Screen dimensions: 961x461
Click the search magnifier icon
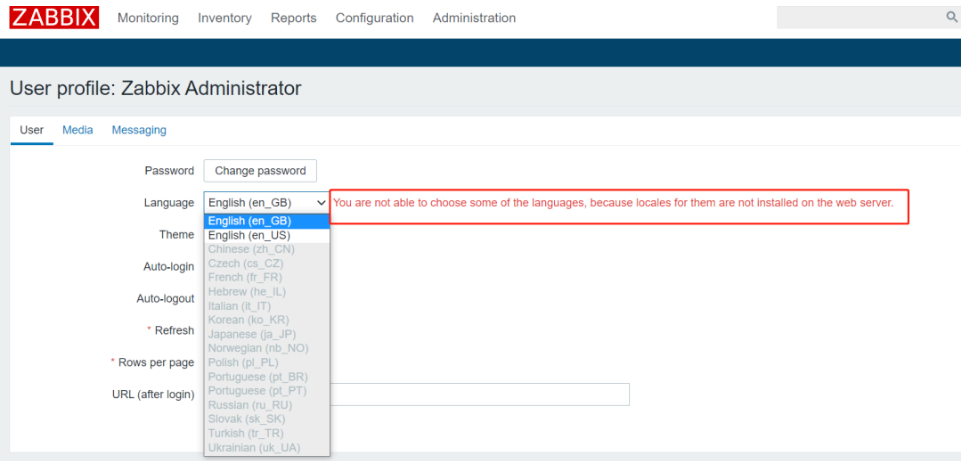952,17
